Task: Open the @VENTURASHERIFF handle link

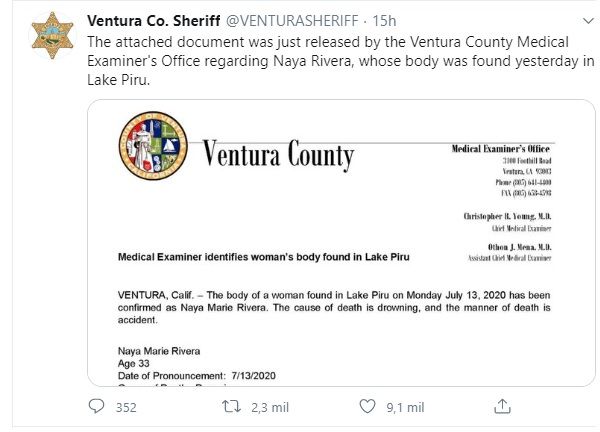Action: 292,21
